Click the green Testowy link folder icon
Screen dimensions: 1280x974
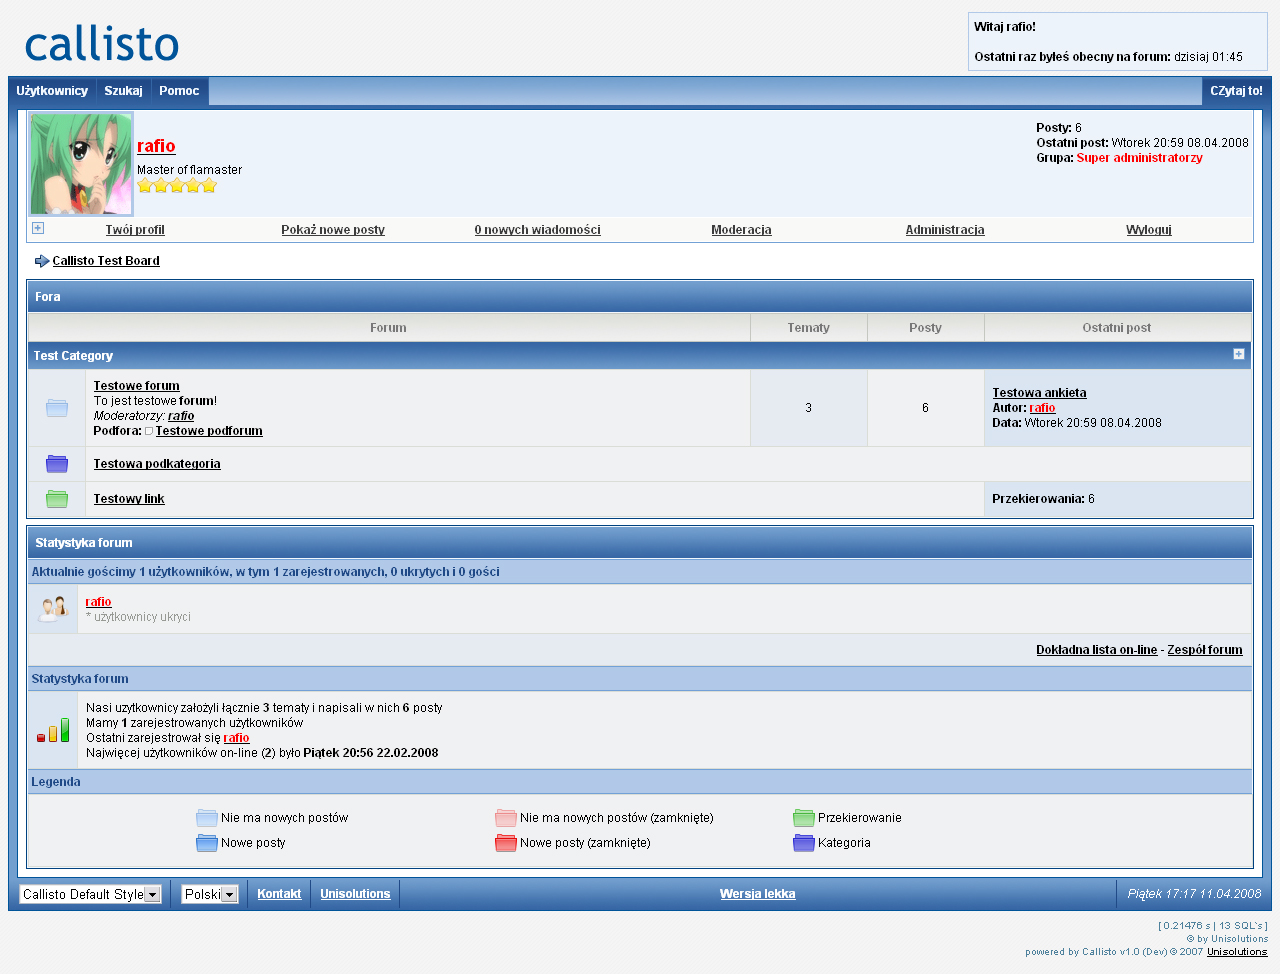click(57, 499)
